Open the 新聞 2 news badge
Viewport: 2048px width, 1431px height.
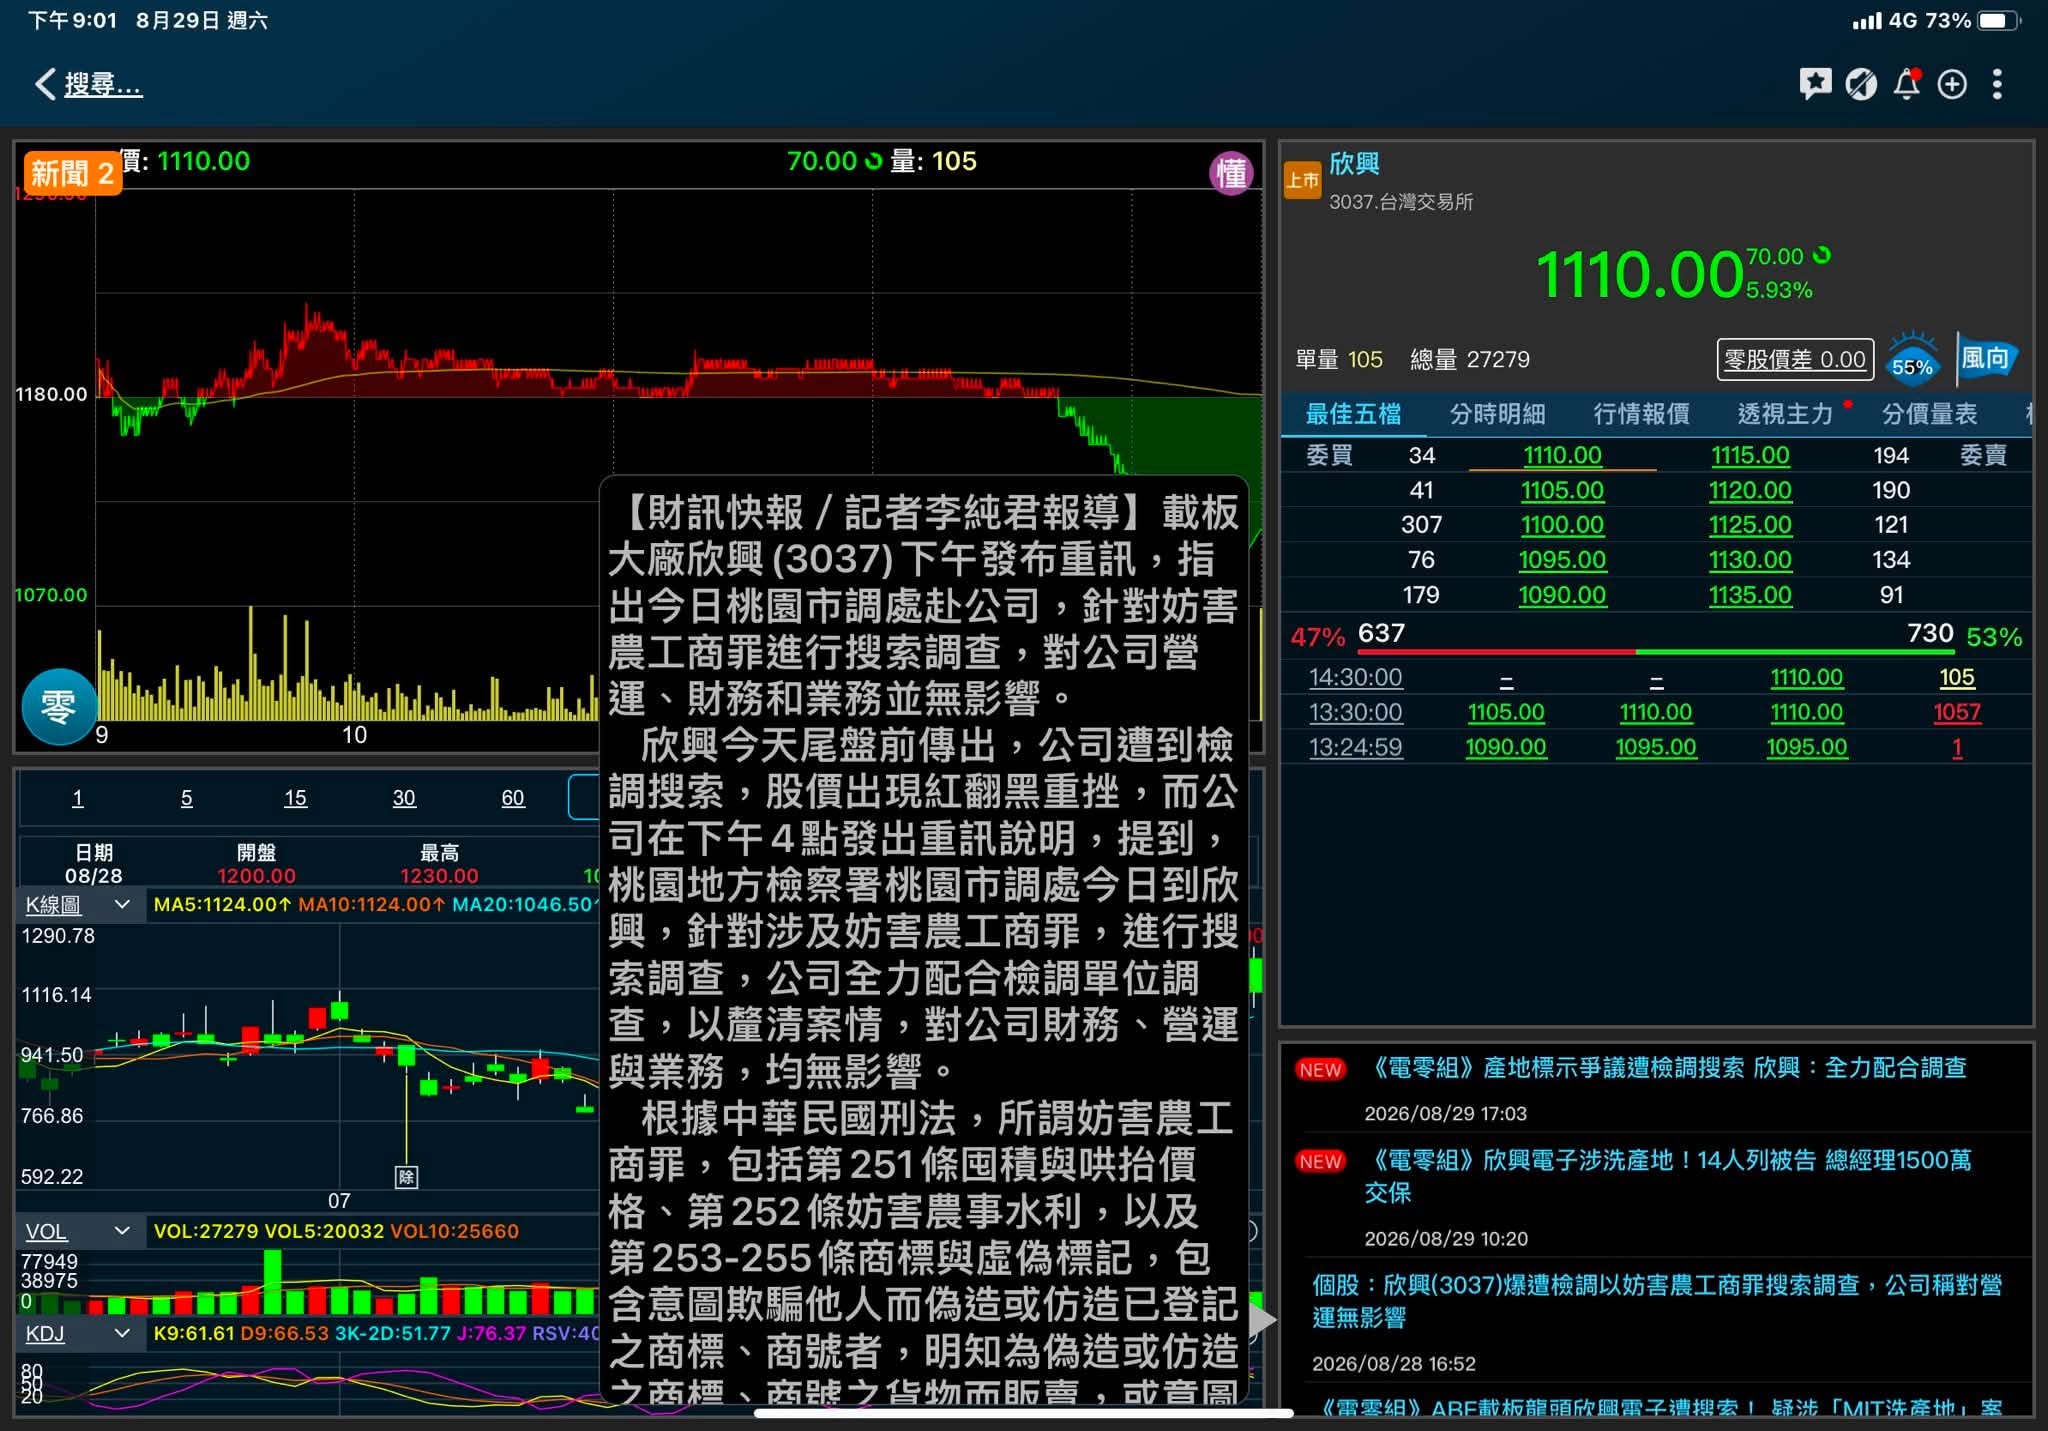[72, 174]
